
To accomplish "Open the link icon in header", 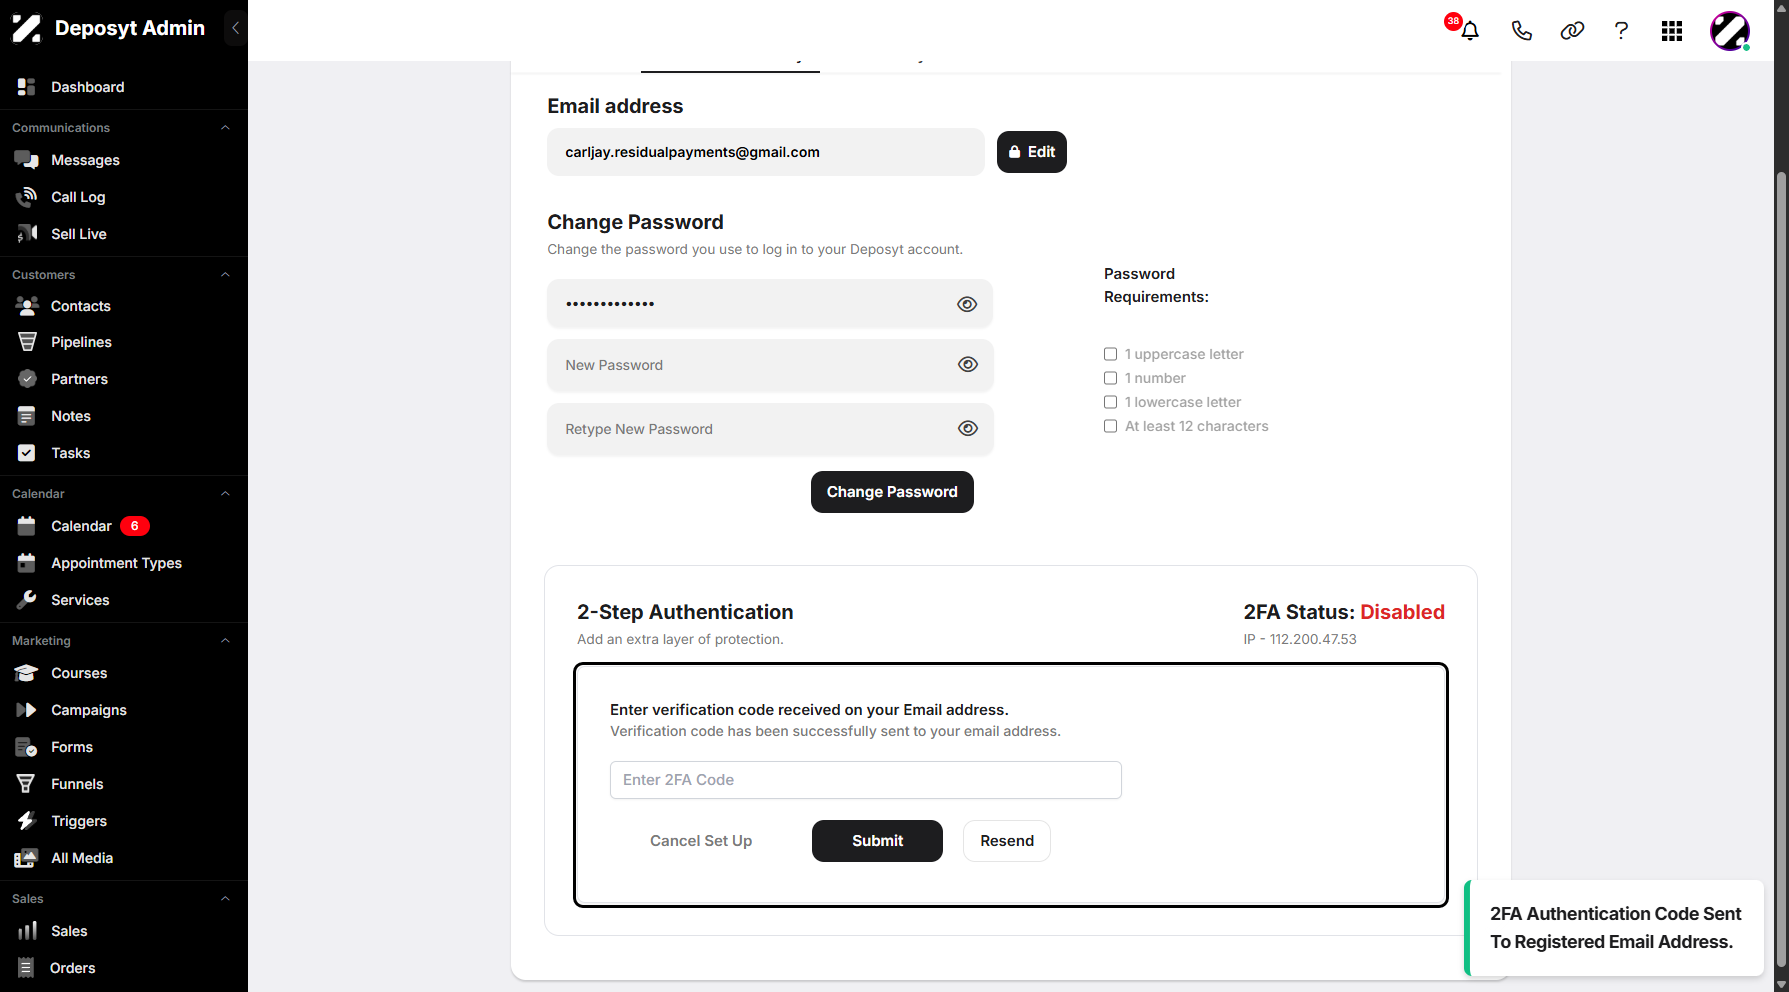I will click(x=1572, y=31).
